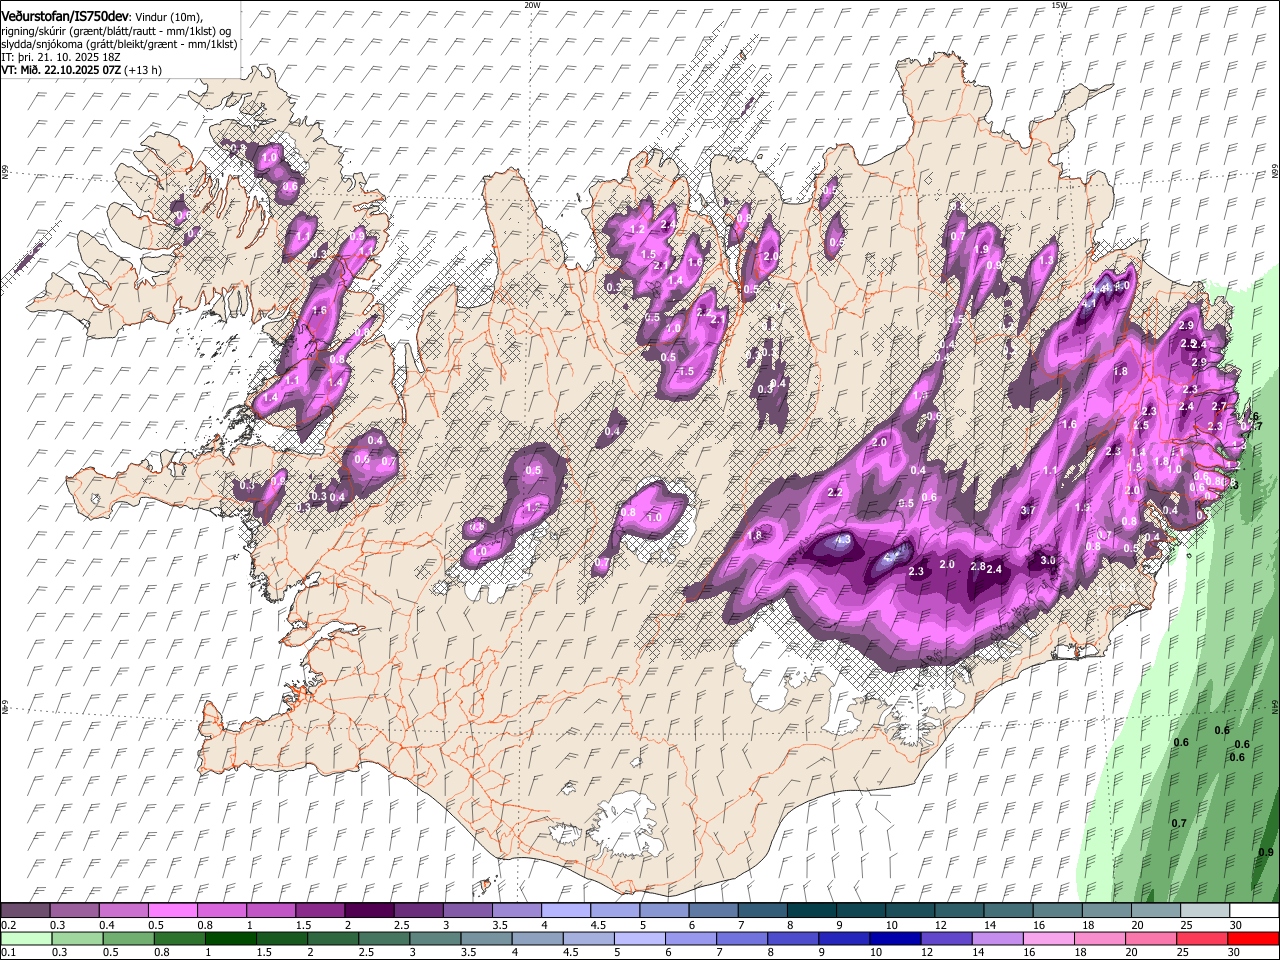Click the dusky purple 0.2–0.3 snow legend swatch

pos(26,911)
